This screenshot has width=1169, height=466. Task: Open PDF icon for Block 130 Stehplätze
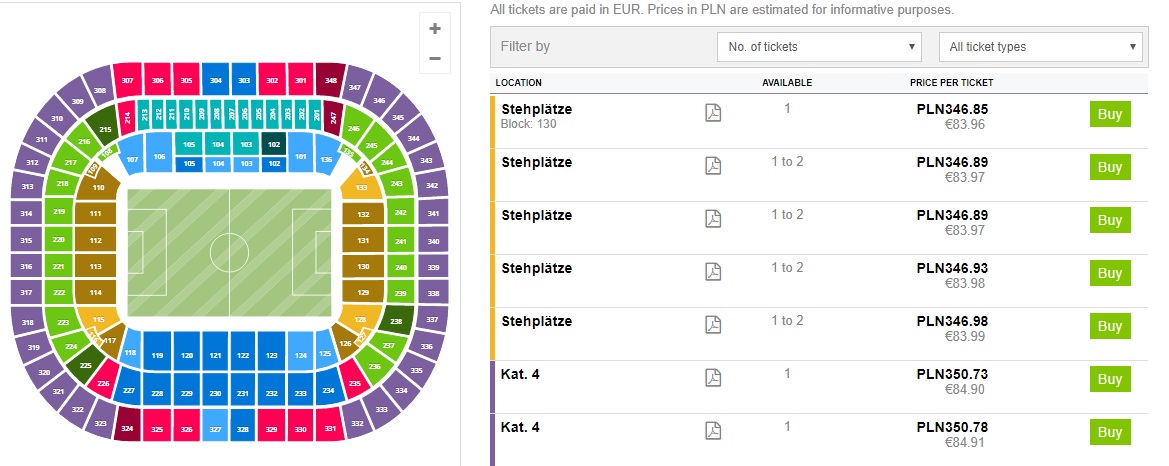click(x=713, y=113)
